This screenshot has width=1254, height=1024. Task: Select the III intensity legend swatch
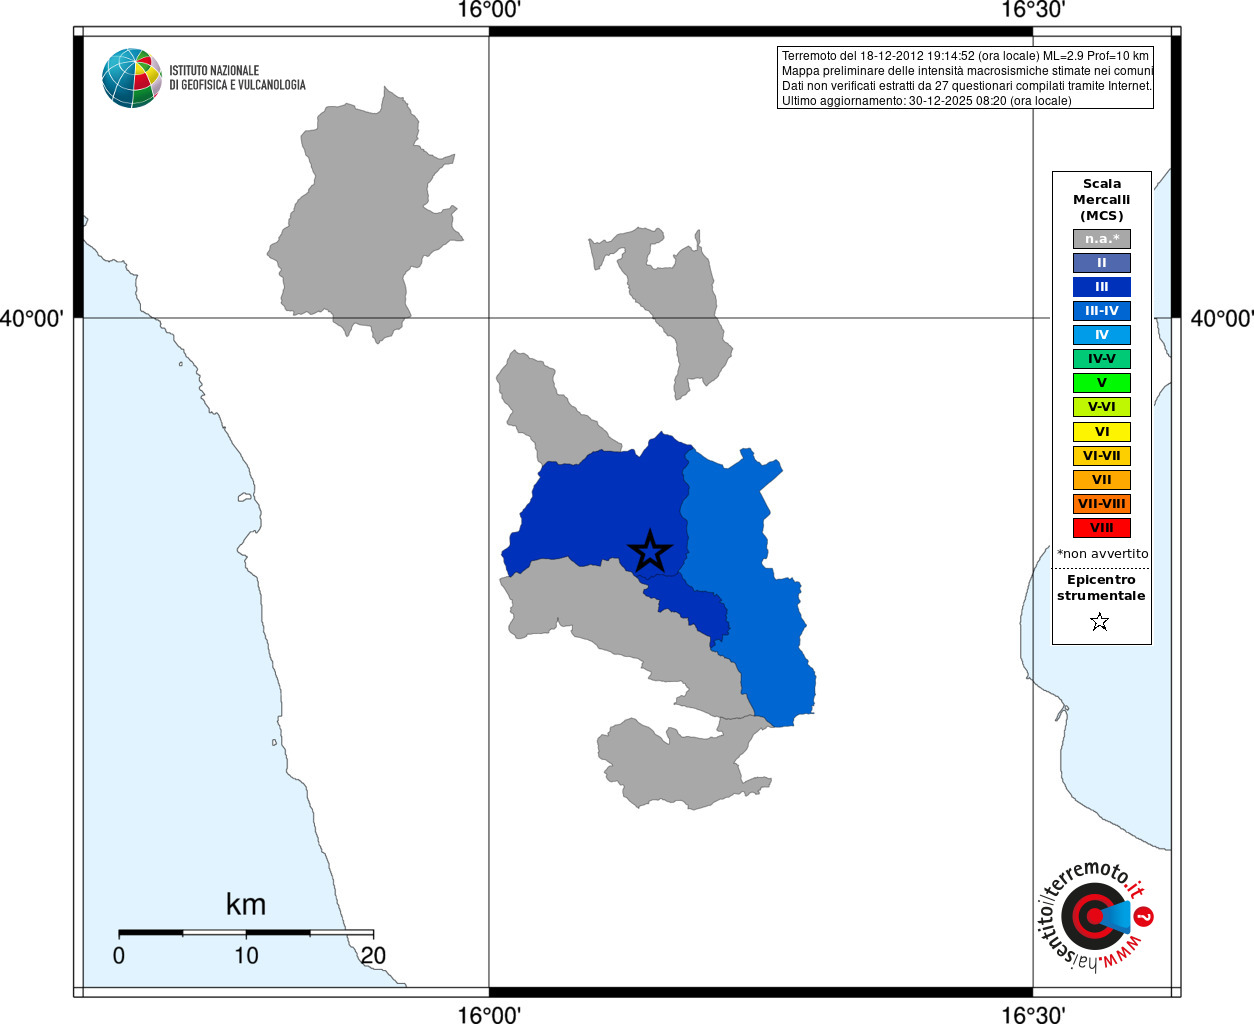click(1102, 287)
